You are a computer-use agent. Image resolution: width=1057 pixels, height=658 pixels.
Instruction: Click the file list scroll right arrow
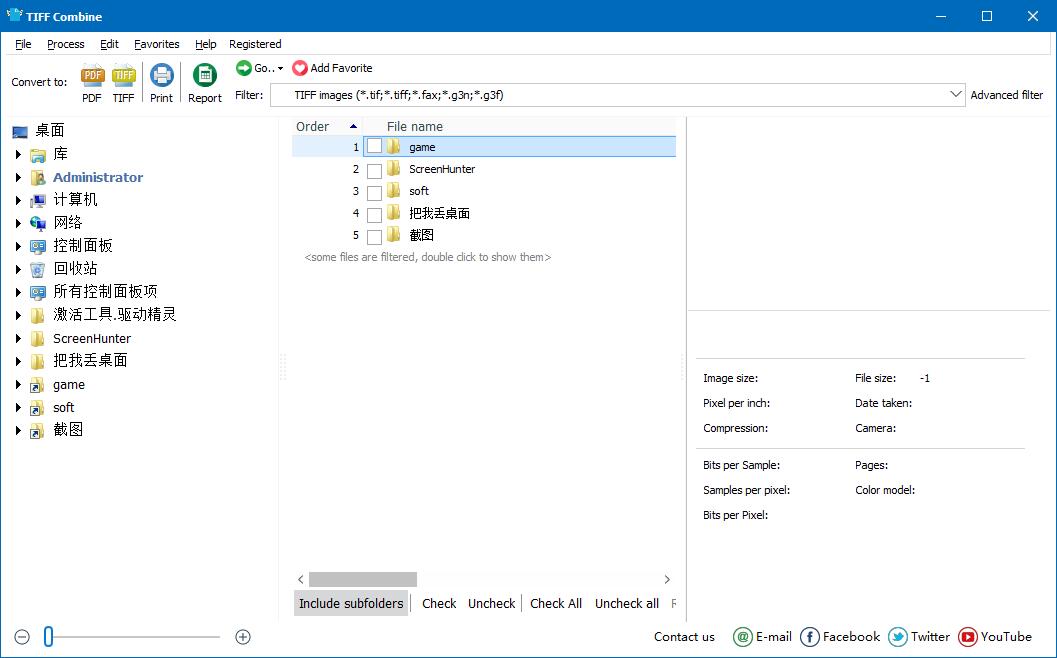tap(667, 579)
